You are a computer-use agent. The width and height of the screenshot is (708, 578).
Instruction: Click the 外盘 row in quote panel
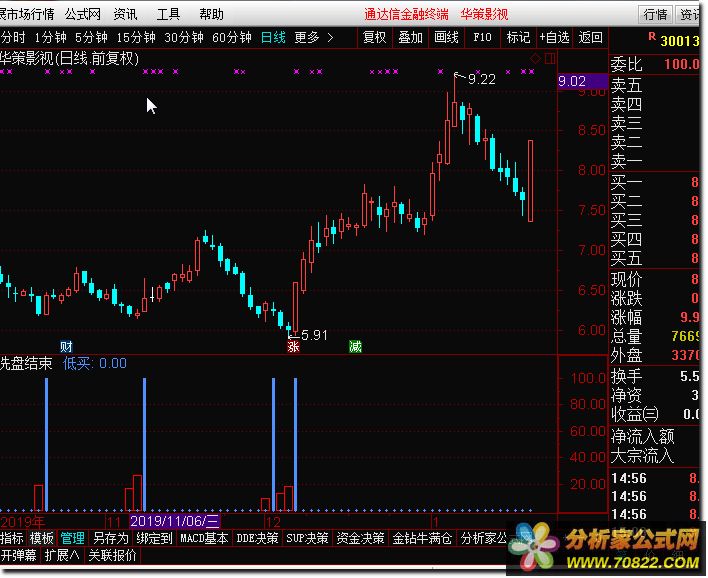[655, 356]
